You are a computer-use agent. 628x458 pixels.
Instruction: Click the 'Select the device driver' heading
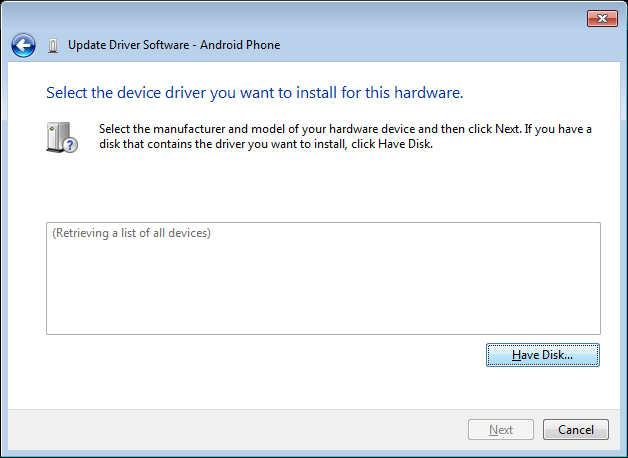click(255, 93)
